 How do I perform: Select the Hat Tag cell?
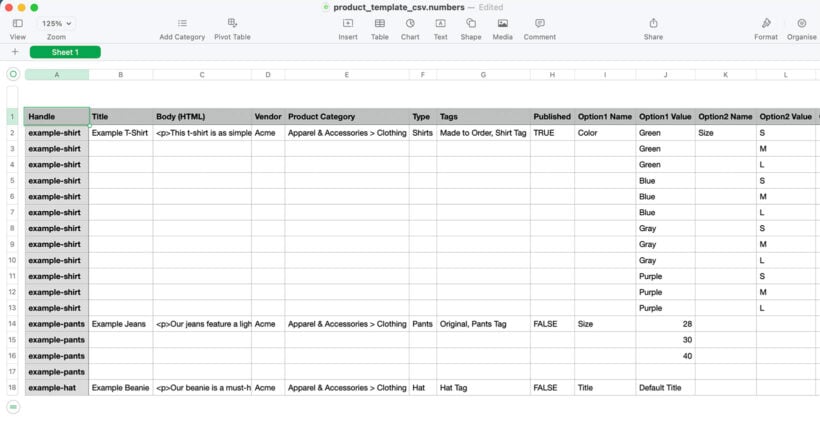coord(483,388)
